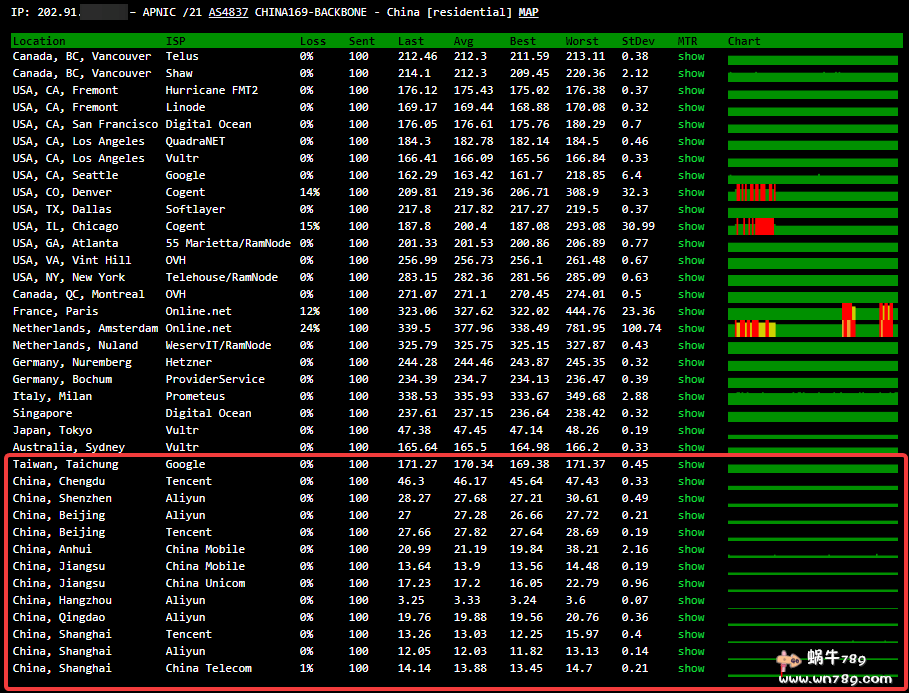Viewport: 909px width, 693px height.
Task: Open the Denver Cogent latency chart
Action: [x=811, y=193]
